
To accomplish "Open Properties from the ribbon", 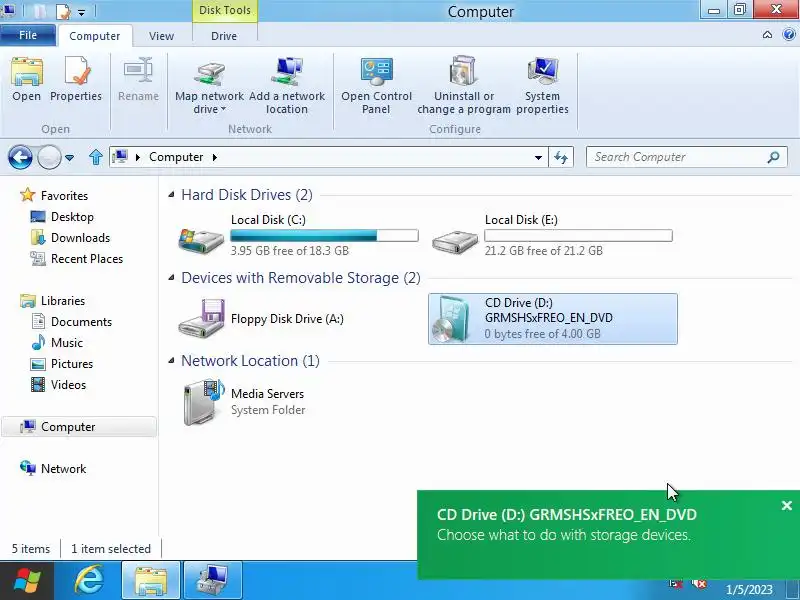I will point(76,80).
